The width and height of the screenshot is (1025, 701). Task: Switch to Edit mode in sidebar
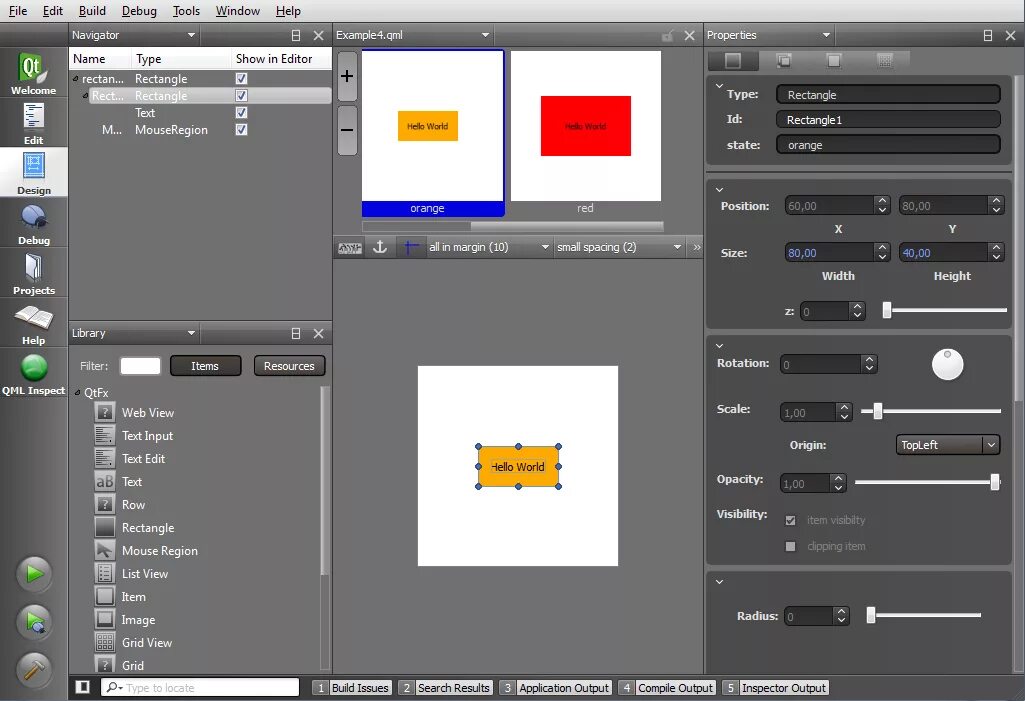(x=33, y=123)
